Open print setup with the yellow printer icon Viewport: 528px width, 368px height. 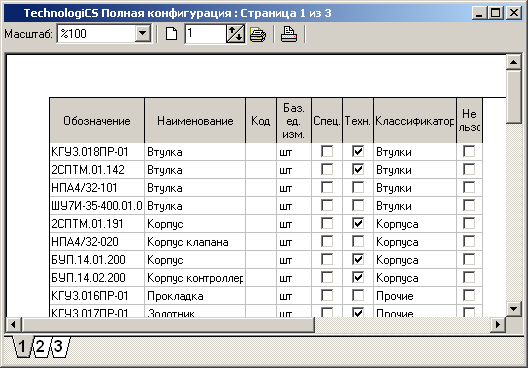pos(258,34)
